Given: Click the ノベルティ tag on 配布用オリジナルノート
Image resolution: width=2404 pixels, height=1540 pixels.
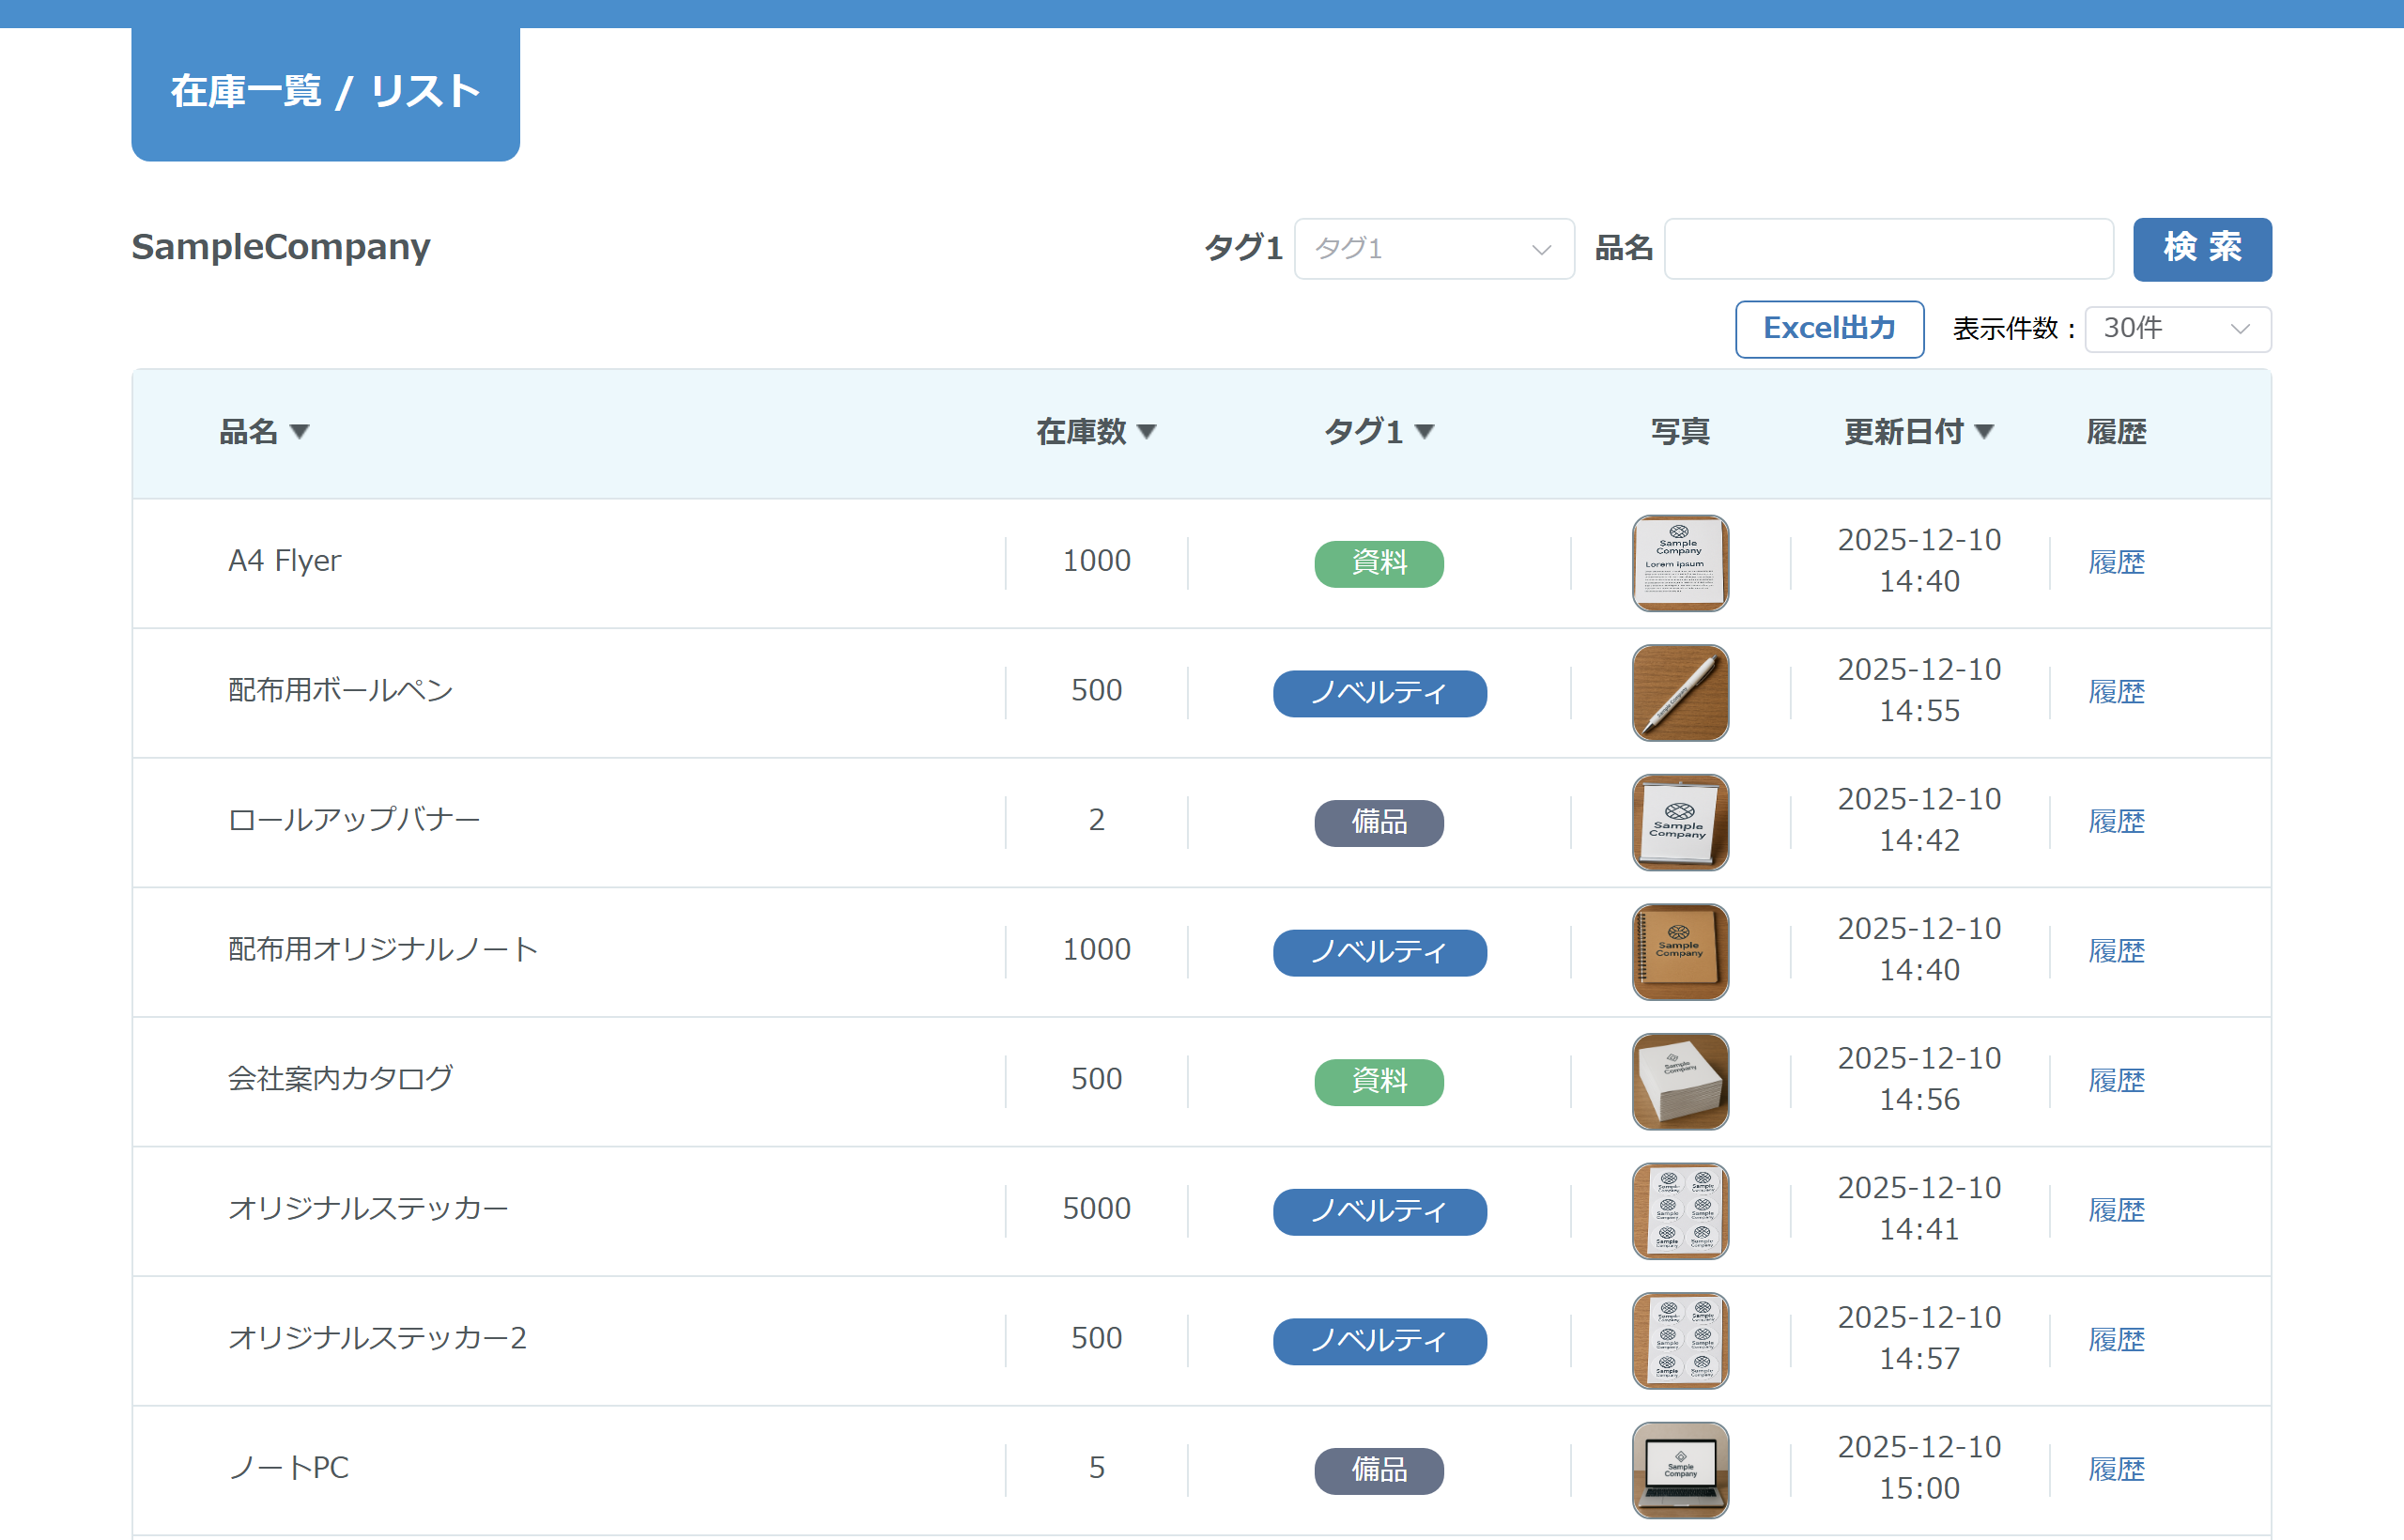Looking at the screenshot, I should [x=1379, y=952].
